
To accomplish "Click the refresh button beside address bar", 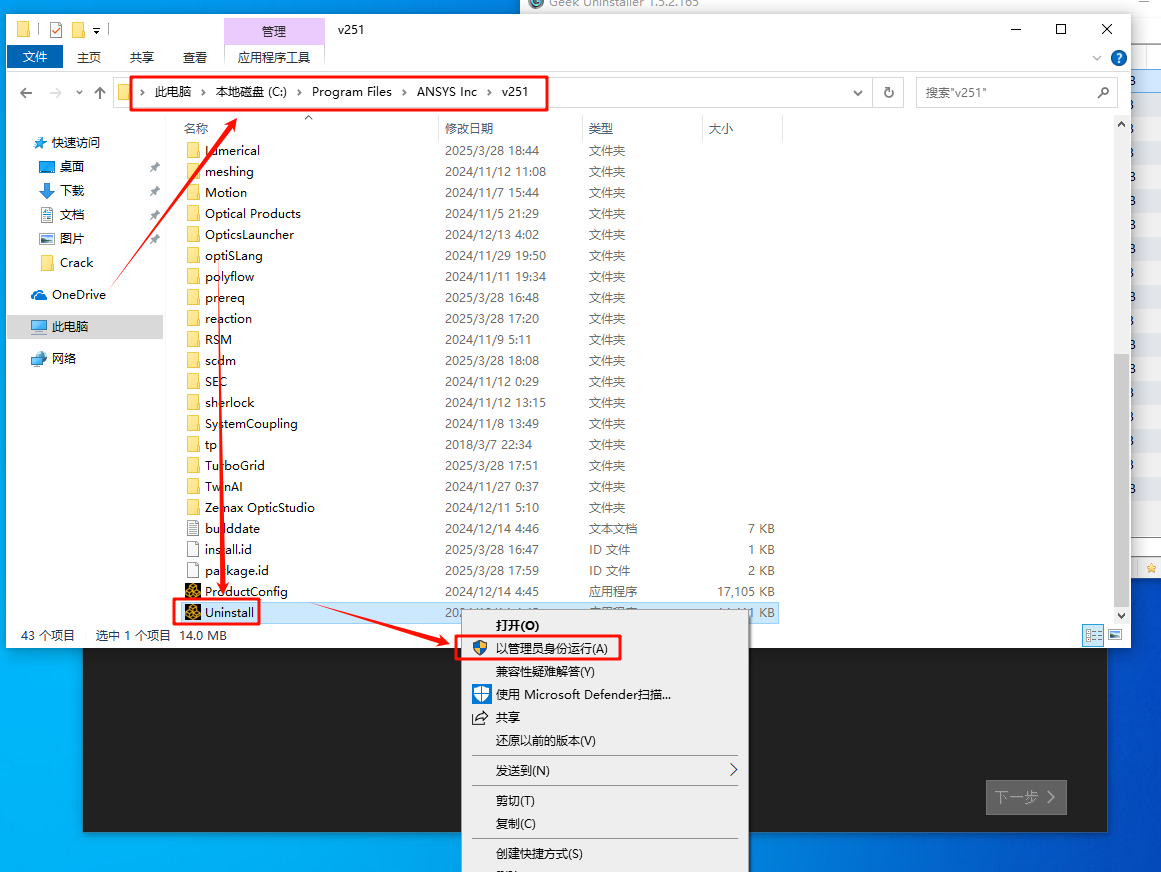I will point(888,92).
